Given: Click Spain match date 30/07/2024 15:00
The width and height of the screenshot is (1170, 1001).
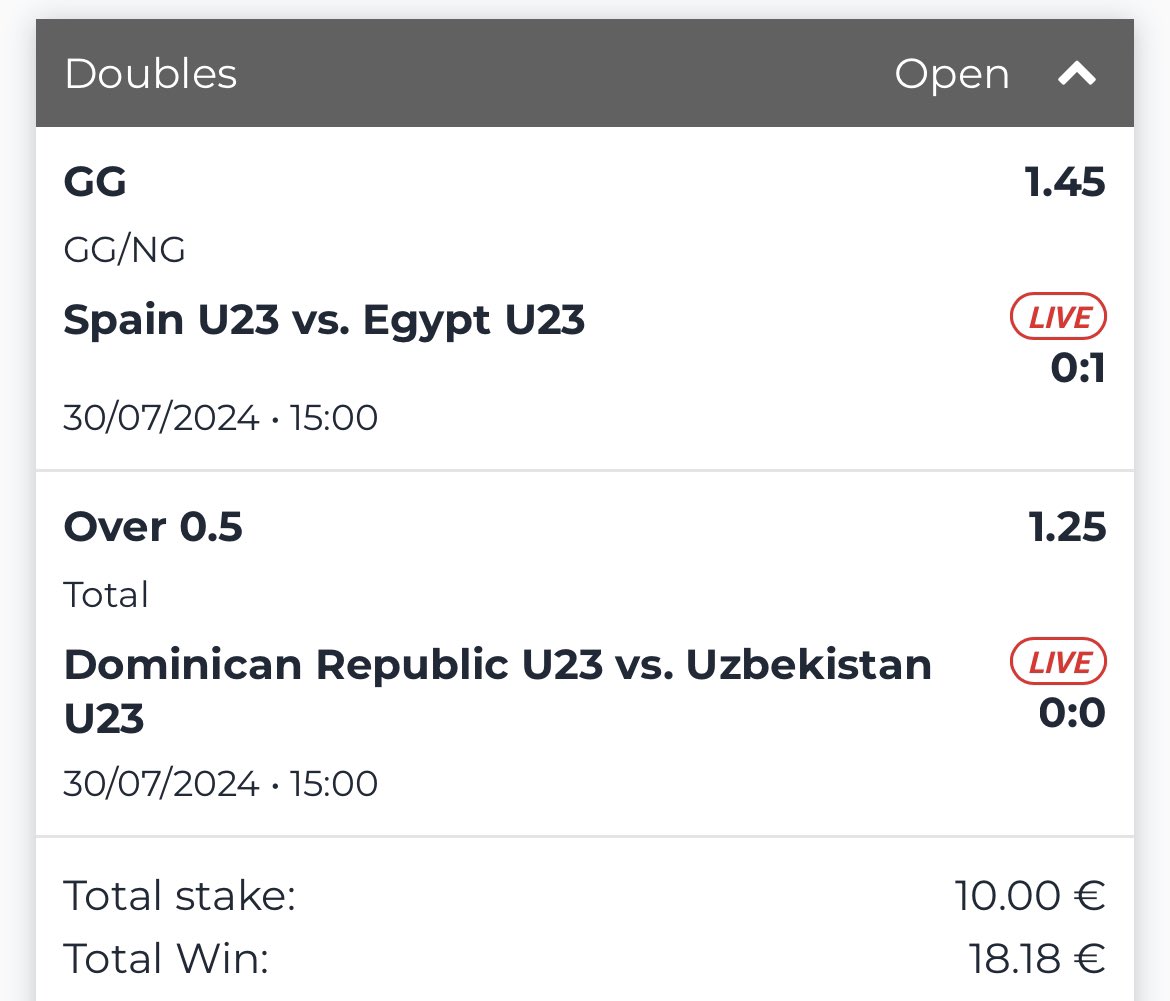Looking at the screenshot, I should tap(221, 418).
